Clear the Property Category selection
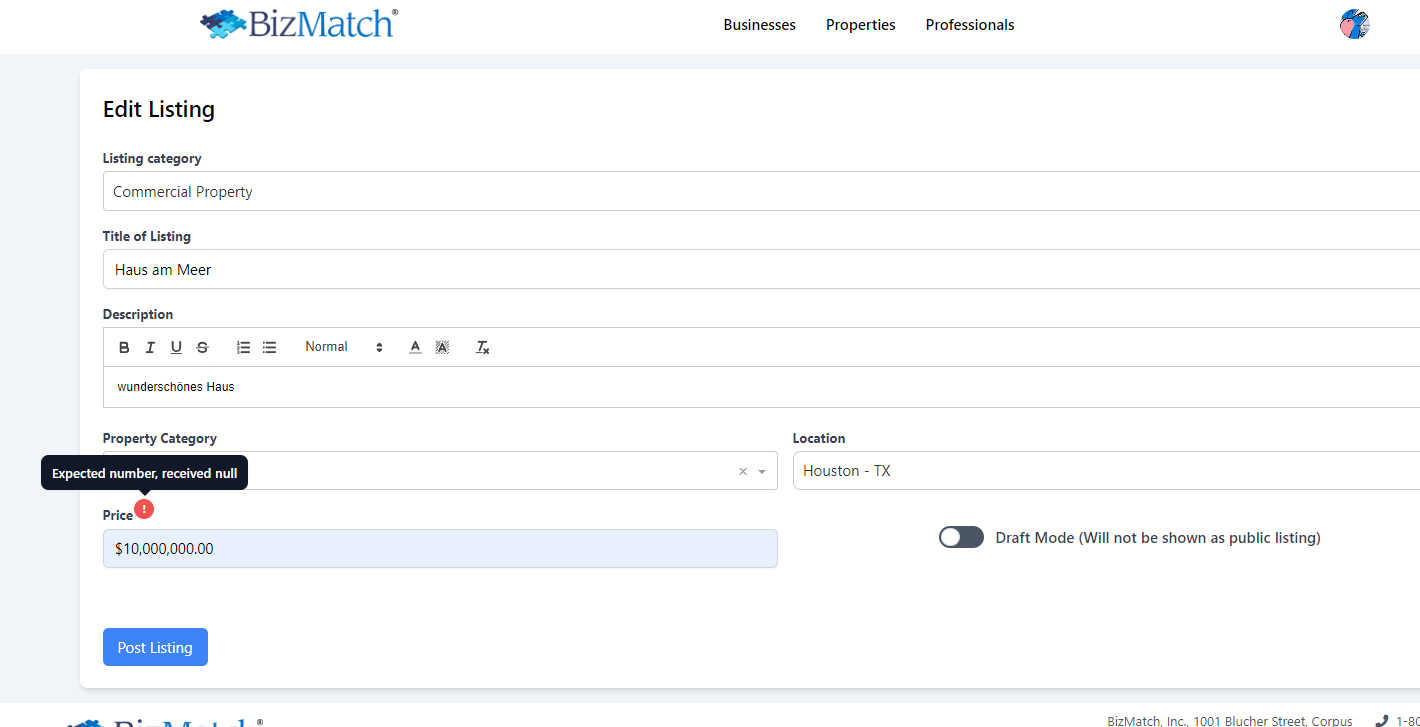The width and height of the screenshot is (1420, 727). coord(742,472)
